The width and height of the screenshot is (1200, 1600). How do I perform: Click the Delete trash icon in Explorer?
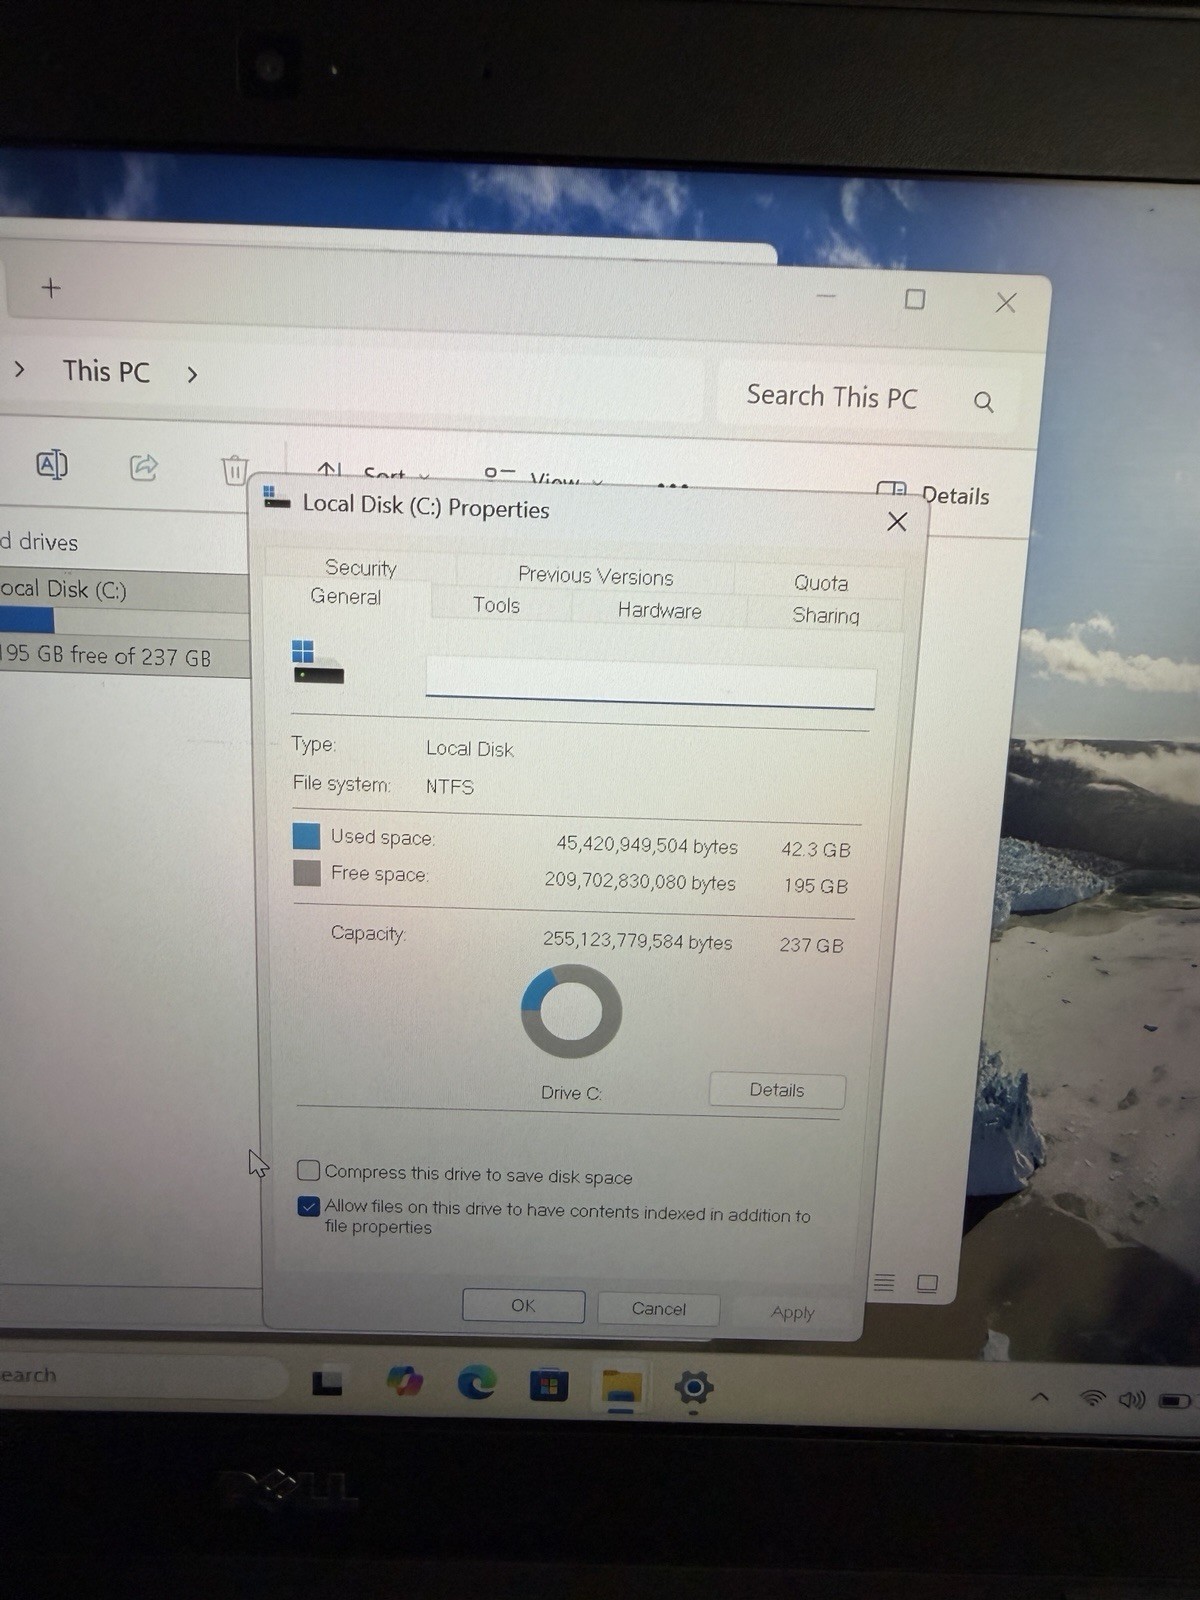[x=234, y=469]
